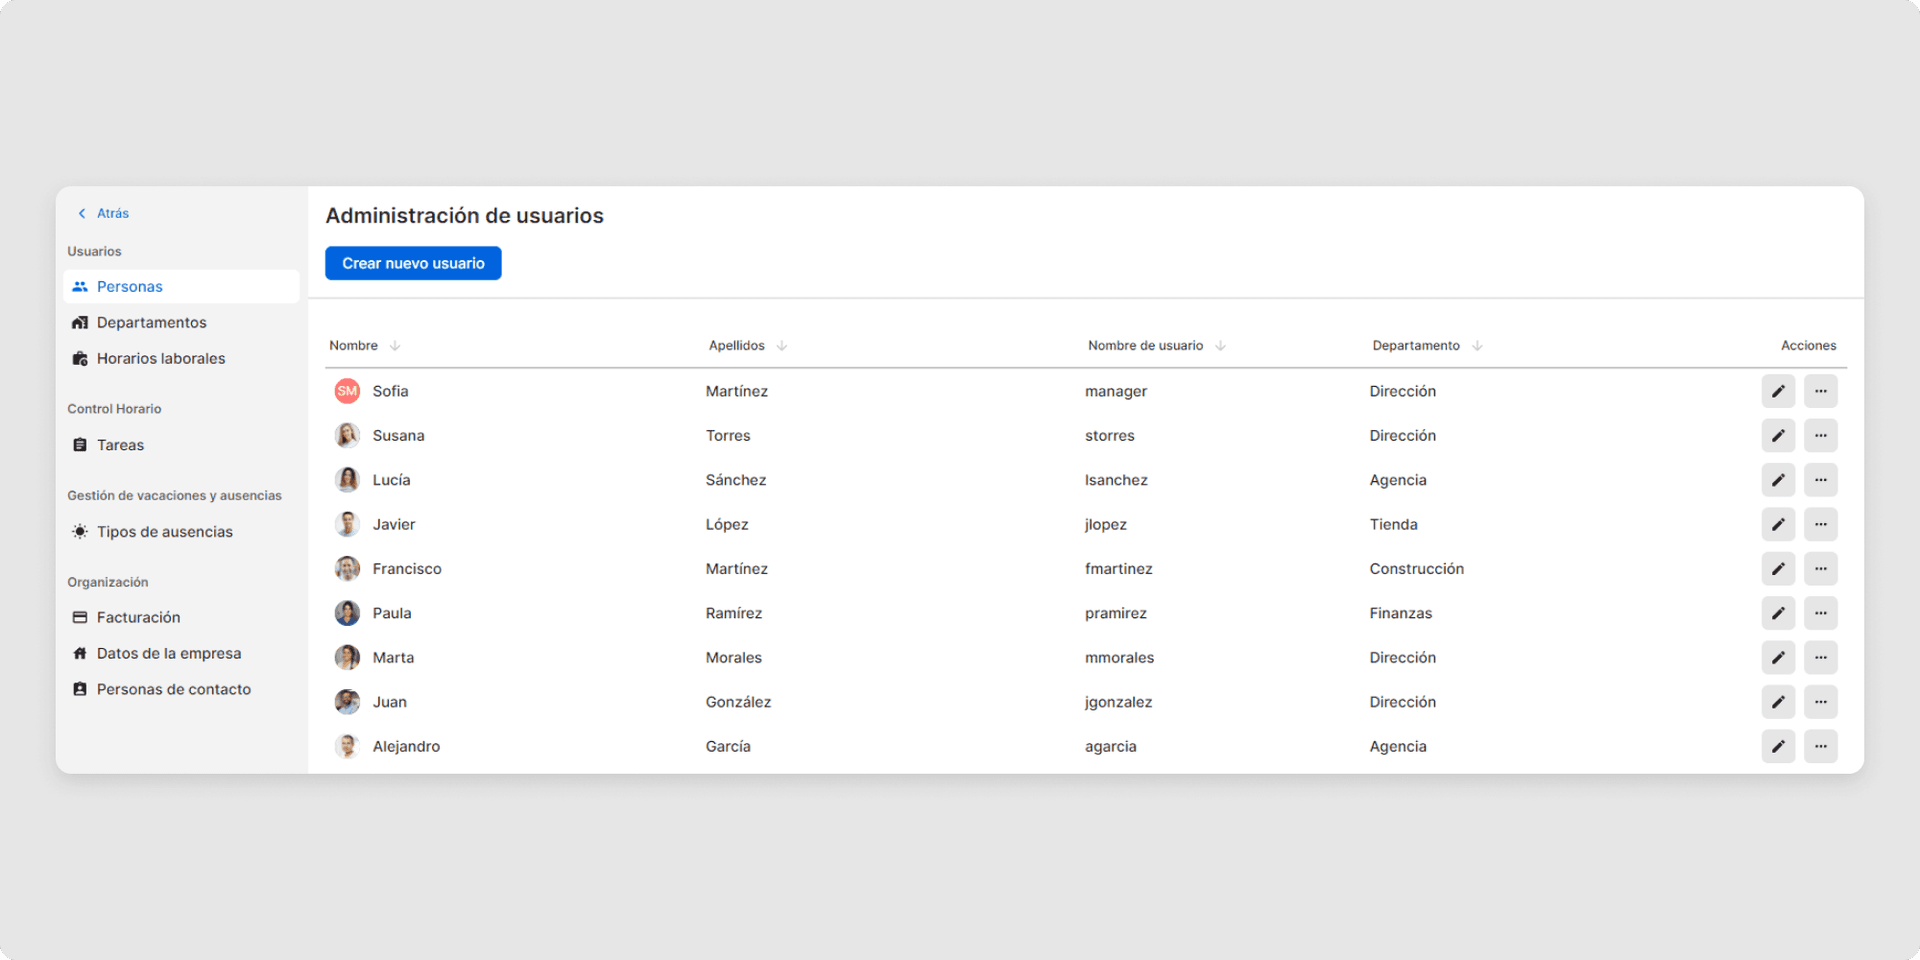Click Crear nuevo usuario button
This screenshot has width=1920, height=960.
coord(413,264)
